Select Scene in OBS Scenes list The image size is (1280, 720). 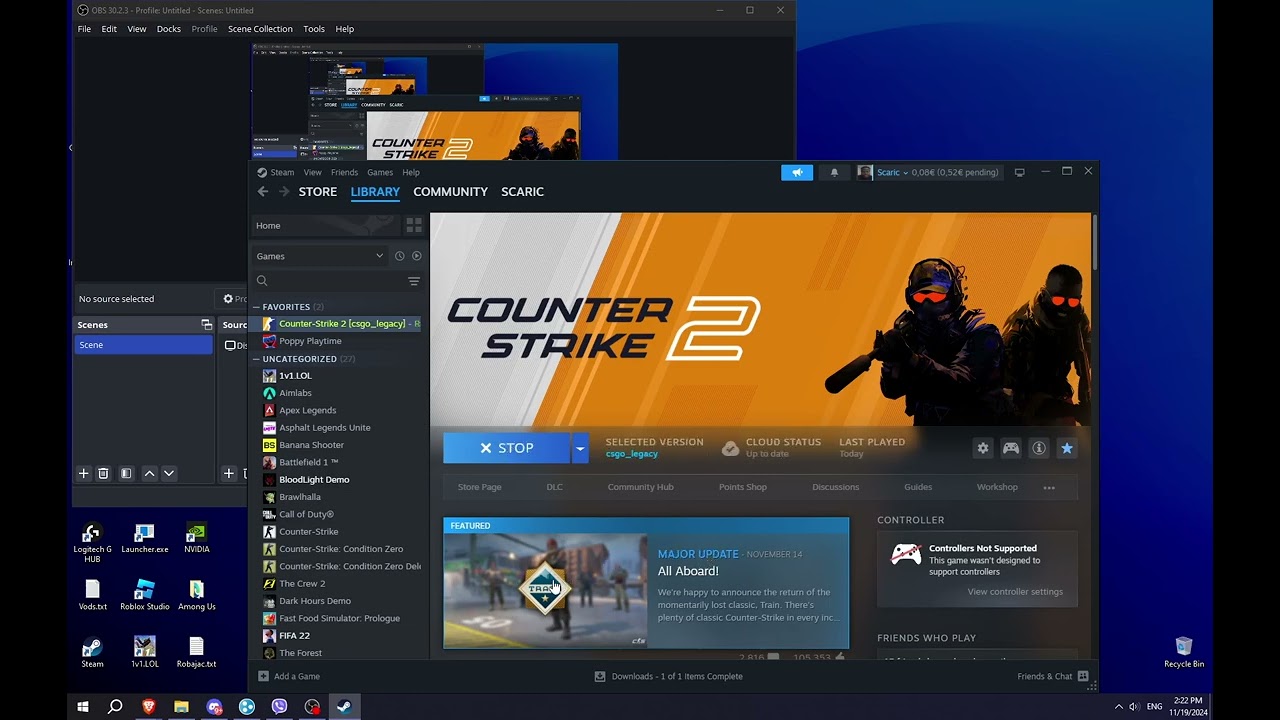click(144, 345)
